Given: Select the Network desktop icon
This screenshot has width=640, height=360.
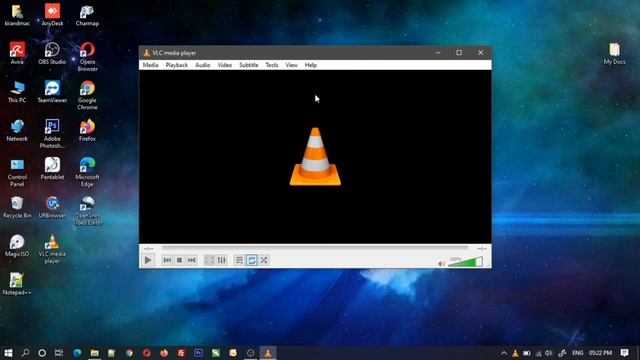Looking at the screenshot, I should pos(17,130).
